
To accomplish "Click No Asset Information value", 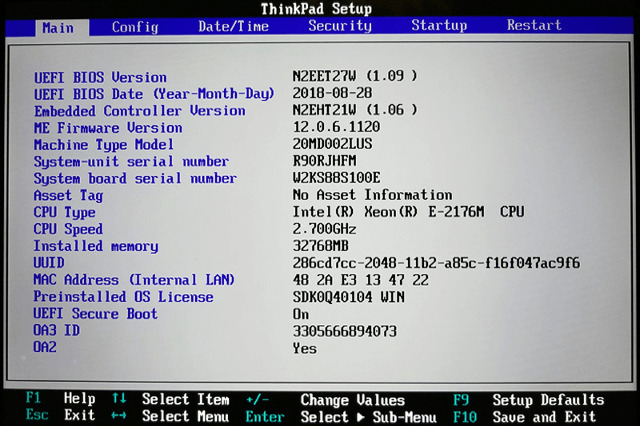I will point(372,195).
